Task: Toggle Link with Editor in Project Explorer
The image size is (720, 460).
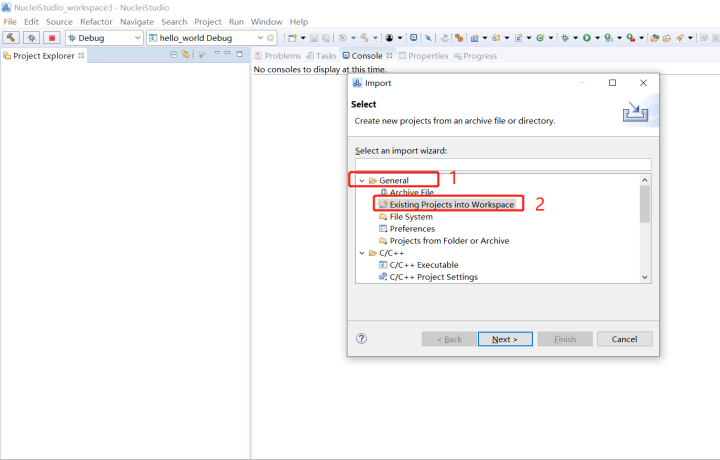Action: click(x=186, y=55)
